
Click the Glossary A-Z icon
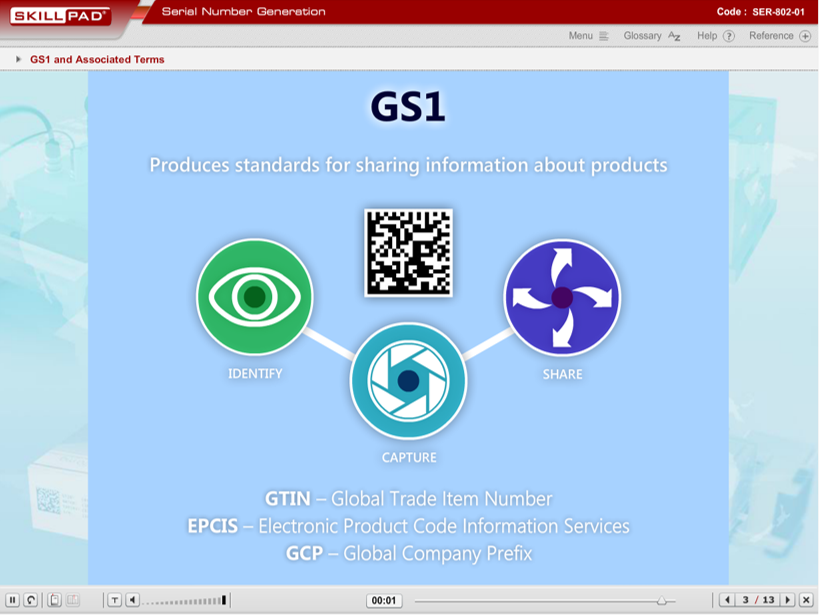(x=674, y=36)
